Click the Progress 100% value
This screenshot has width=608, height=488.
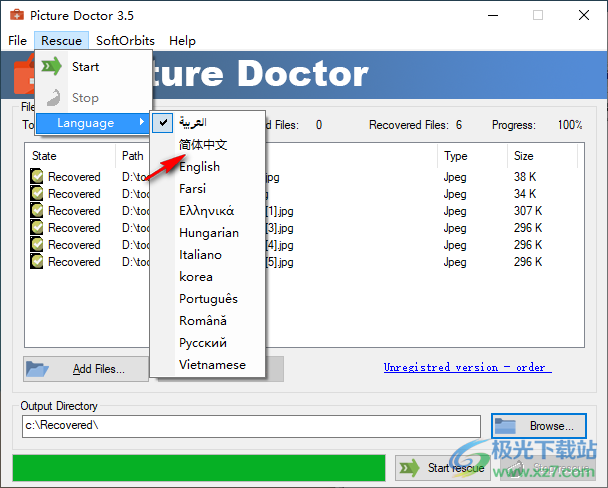[x=570, y=125]
